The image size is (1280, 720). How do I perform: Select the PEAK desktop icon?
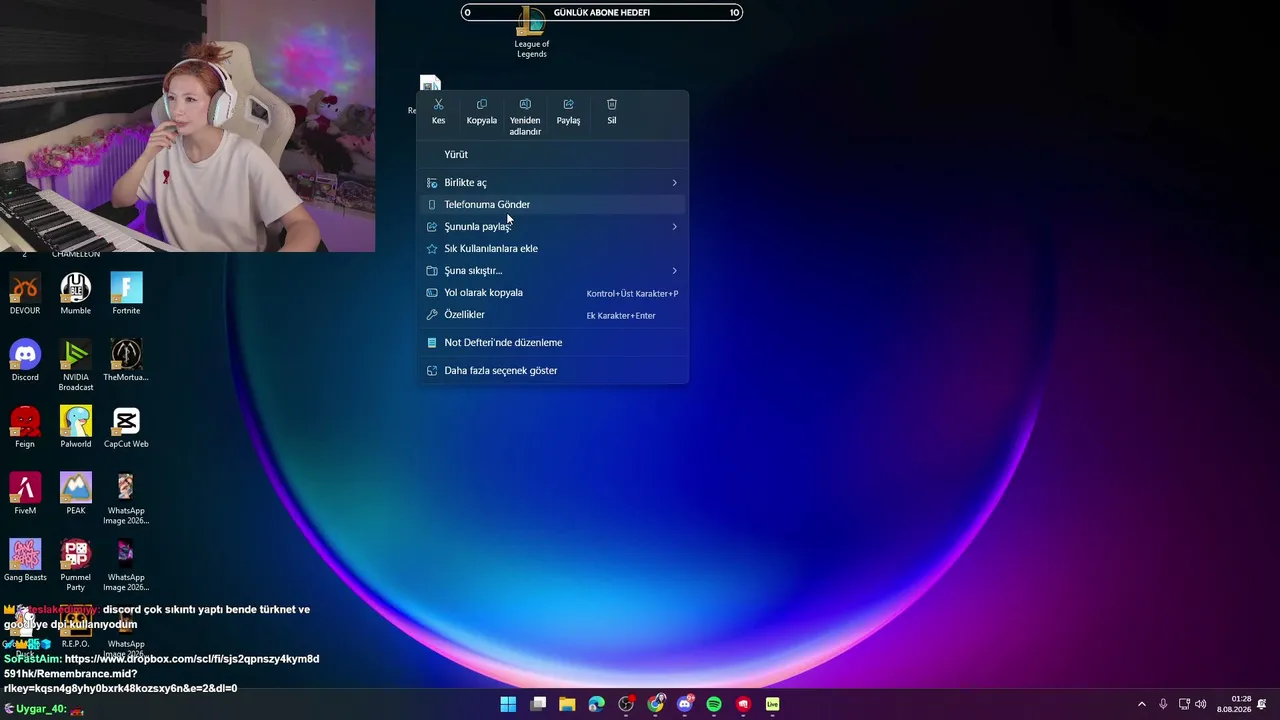(x=76, y=494)
